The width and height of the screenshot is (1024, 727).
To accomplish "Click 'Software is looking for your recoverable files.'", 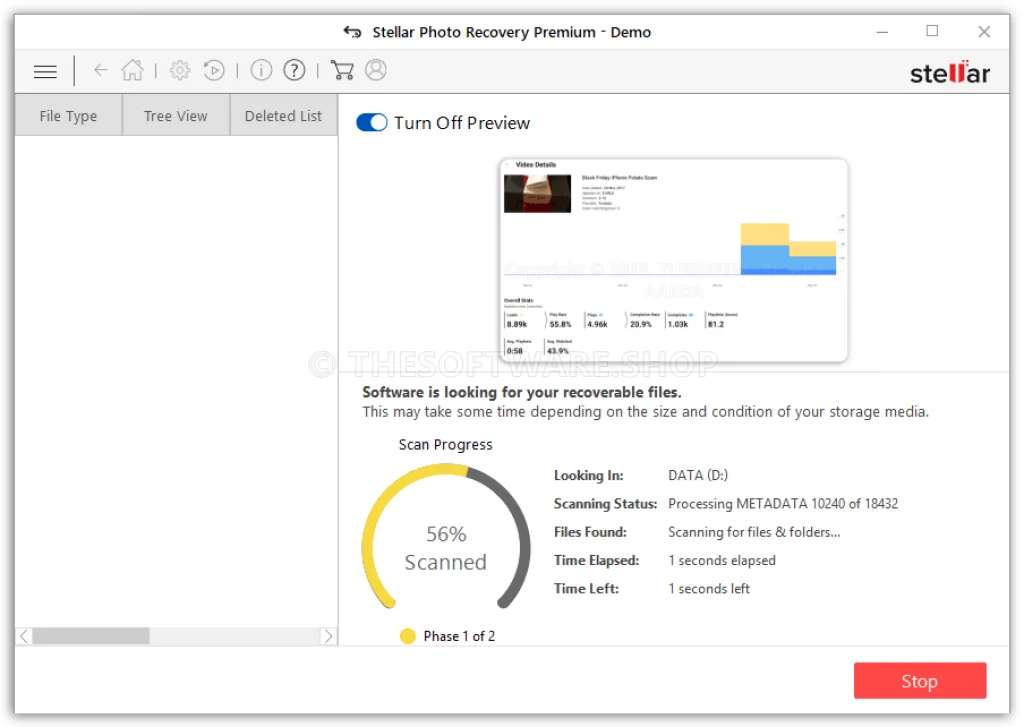I will (521, 392).
